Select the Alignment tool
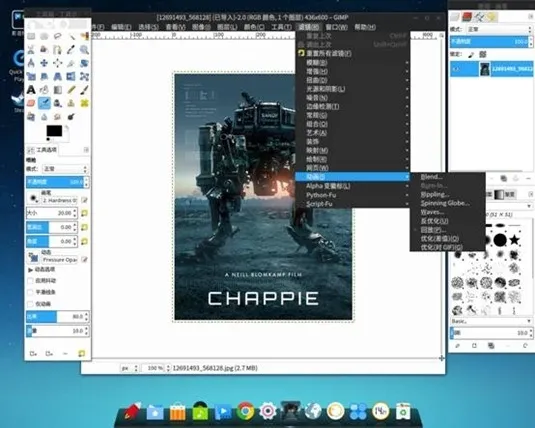 [x=57, y=63]
